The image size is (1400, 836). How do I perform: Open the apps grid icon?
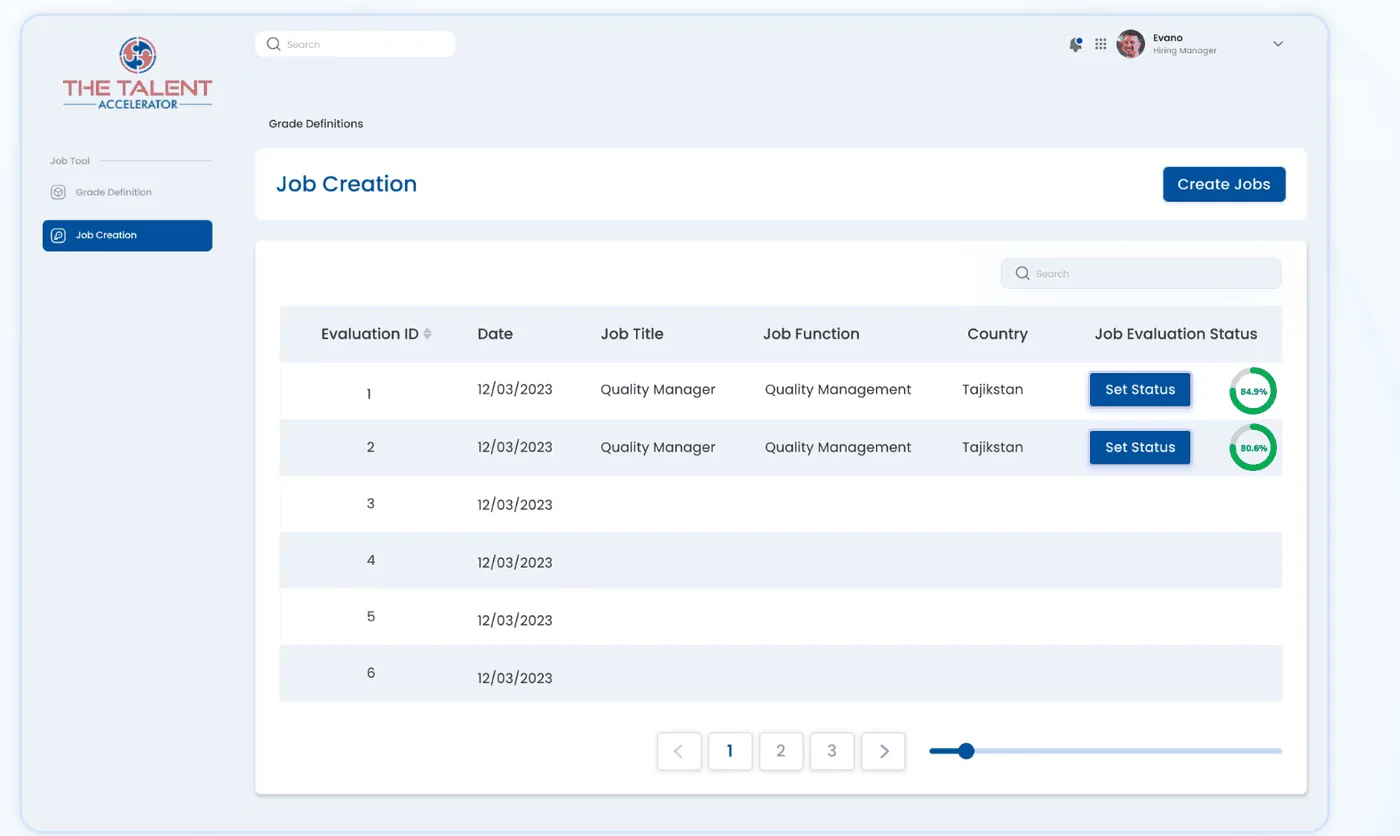(1100, 44)
